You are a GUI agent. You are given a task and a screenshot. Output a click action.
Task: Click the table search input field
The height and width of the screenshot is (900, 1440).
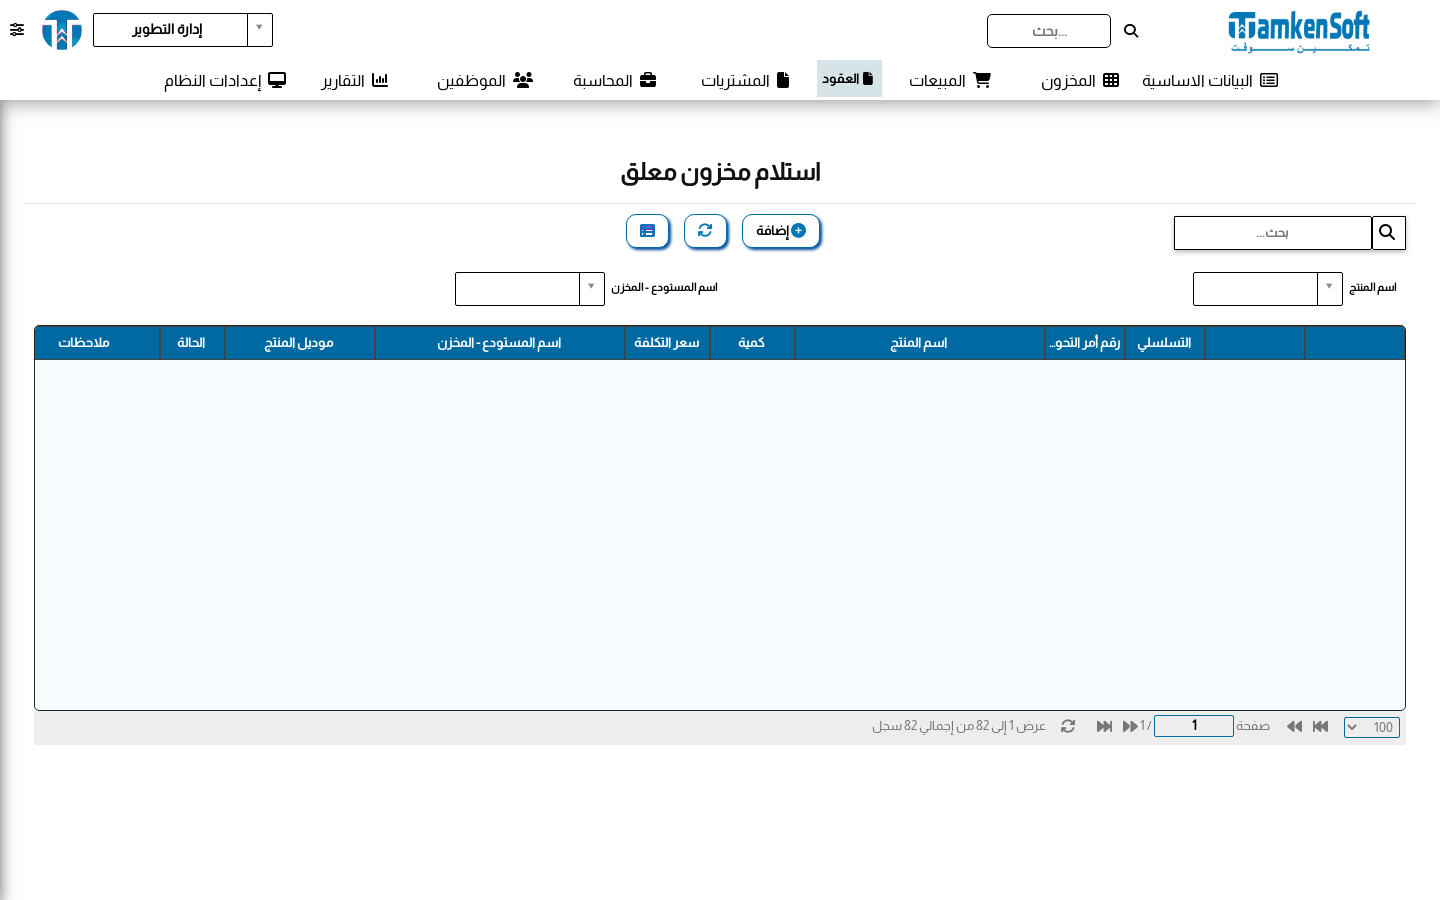[1273, 233]
